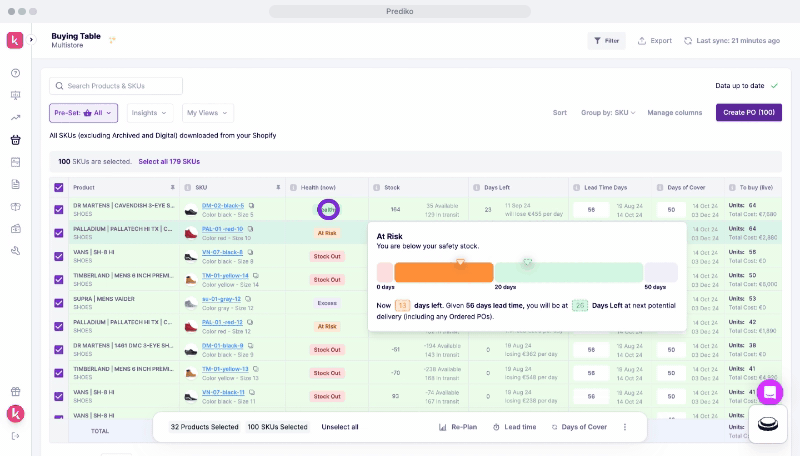Click Re-Plan in bottom action bar

click(x=458, y=427)
